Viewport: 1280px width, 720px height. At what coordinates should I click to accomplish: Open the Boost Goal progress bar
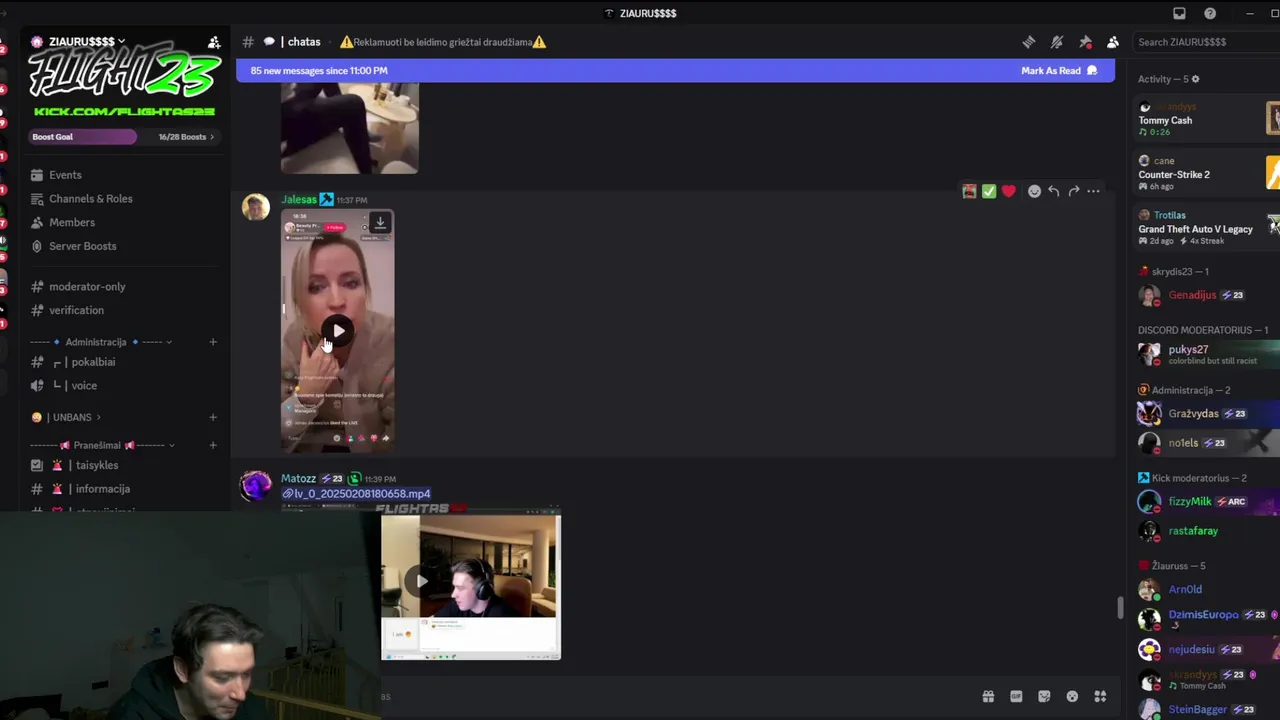point(124,137)
